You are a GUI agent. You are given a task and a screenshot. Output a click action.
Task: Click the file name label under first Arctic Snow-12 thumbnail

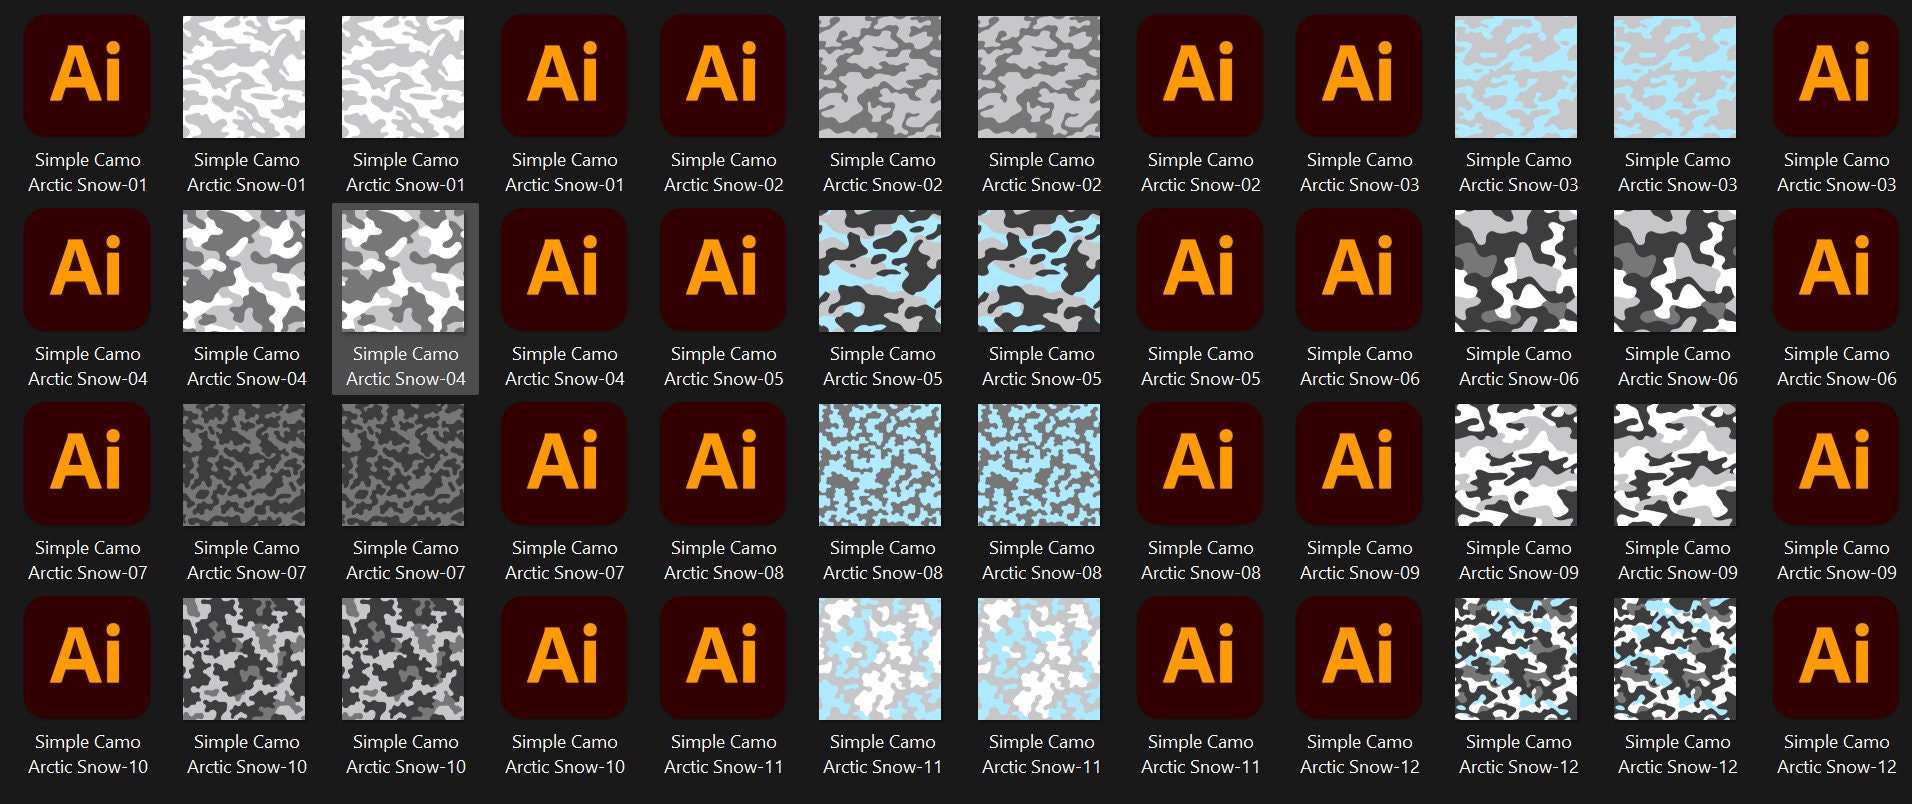coord(1519,754)
